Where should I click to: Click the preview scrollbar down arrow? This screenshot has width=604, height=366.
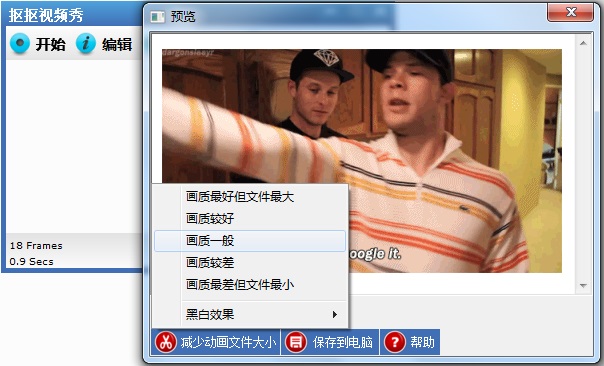point(583,285)
